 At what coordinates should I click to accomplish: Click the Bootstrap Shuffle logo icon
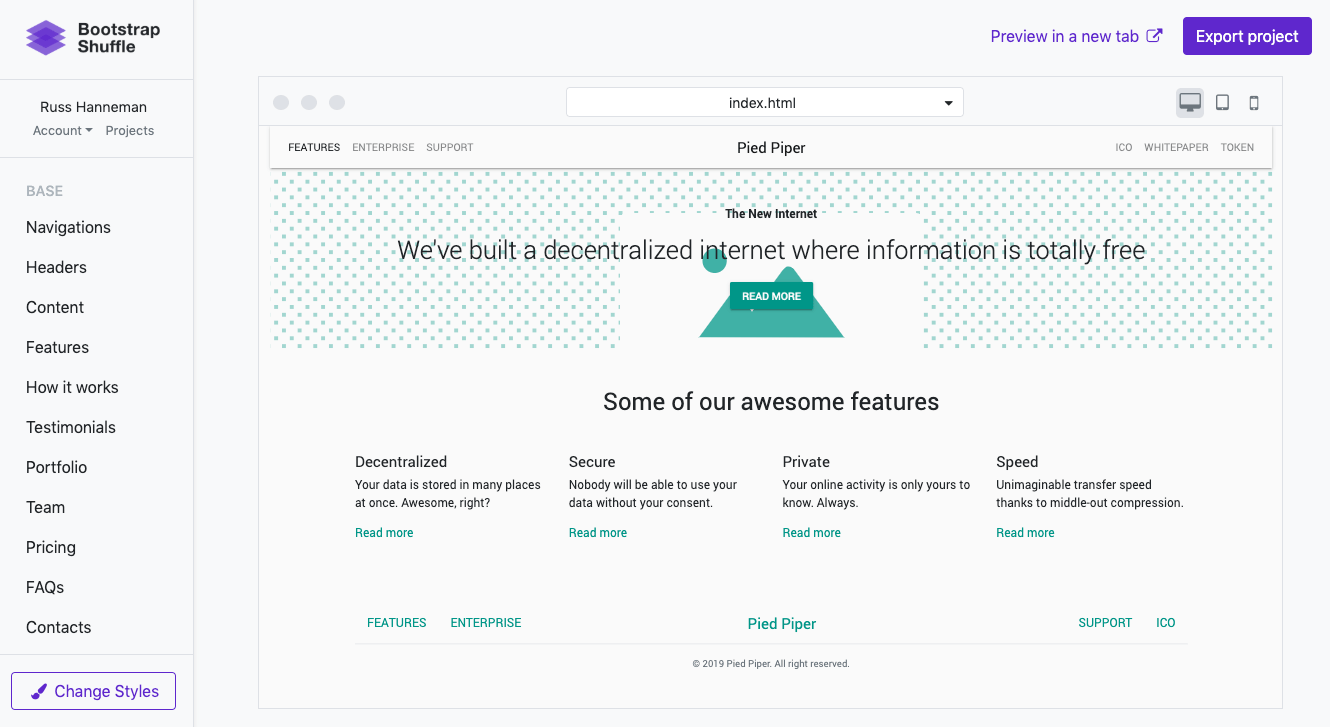[45, 37]
